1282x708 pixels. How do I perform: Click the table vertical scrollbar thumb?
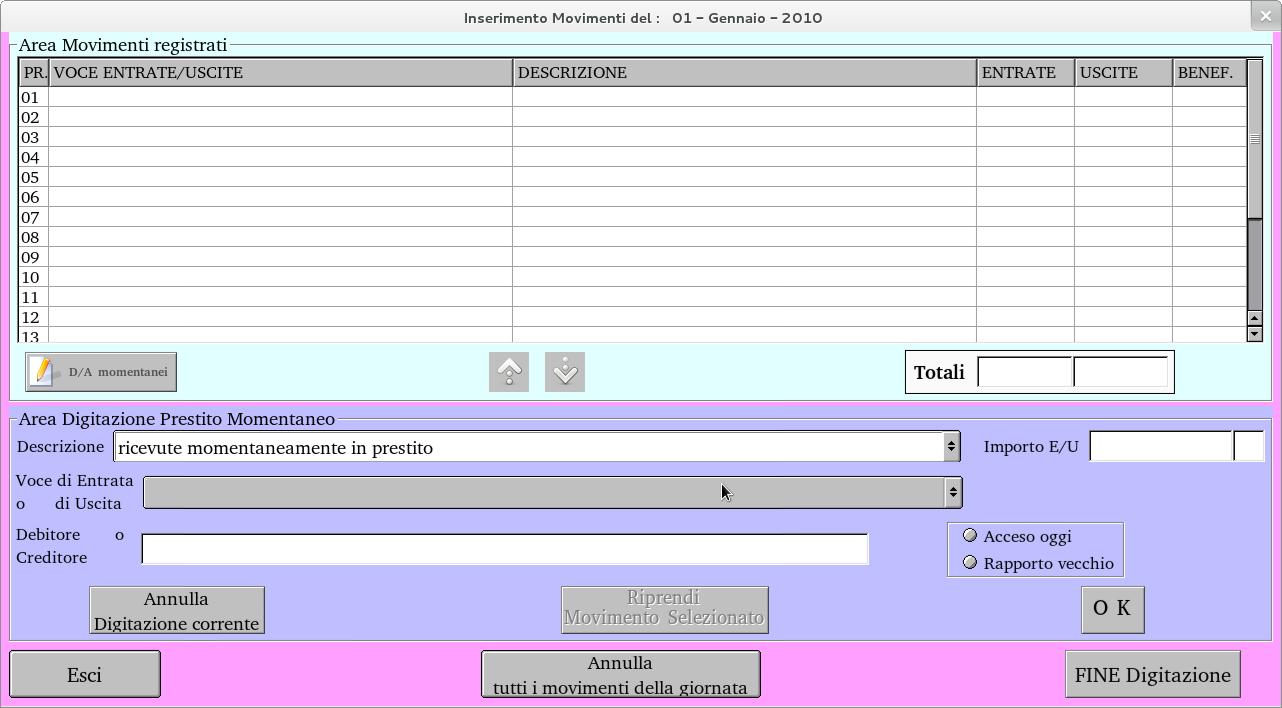[1255, 140]
